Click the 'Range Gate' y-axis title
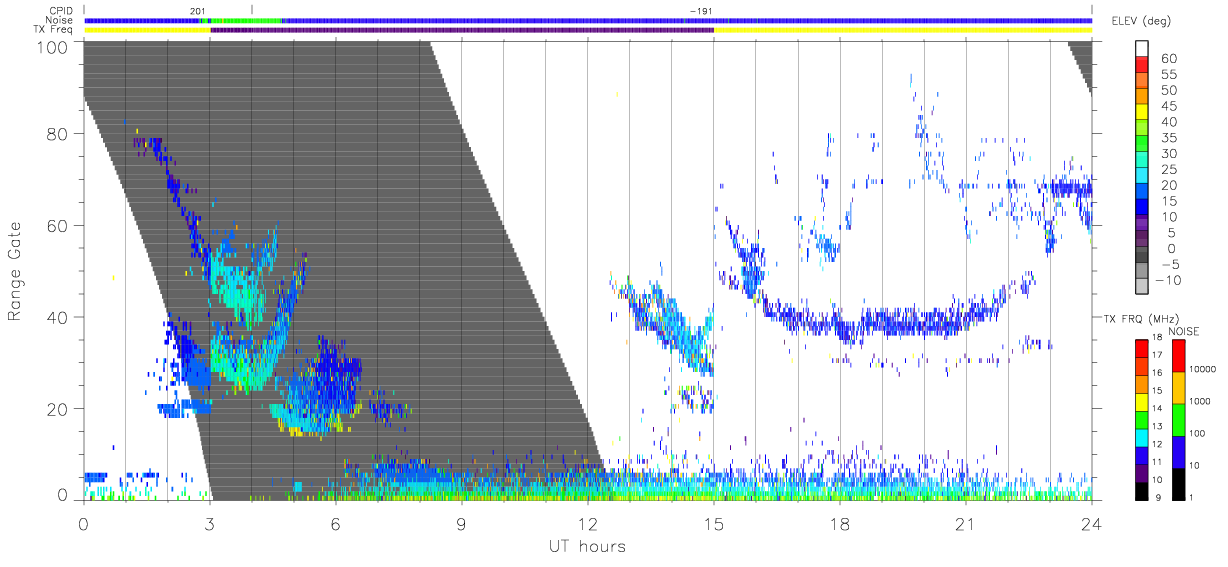Screen dimensions: 1228x567 coord(16,272)
